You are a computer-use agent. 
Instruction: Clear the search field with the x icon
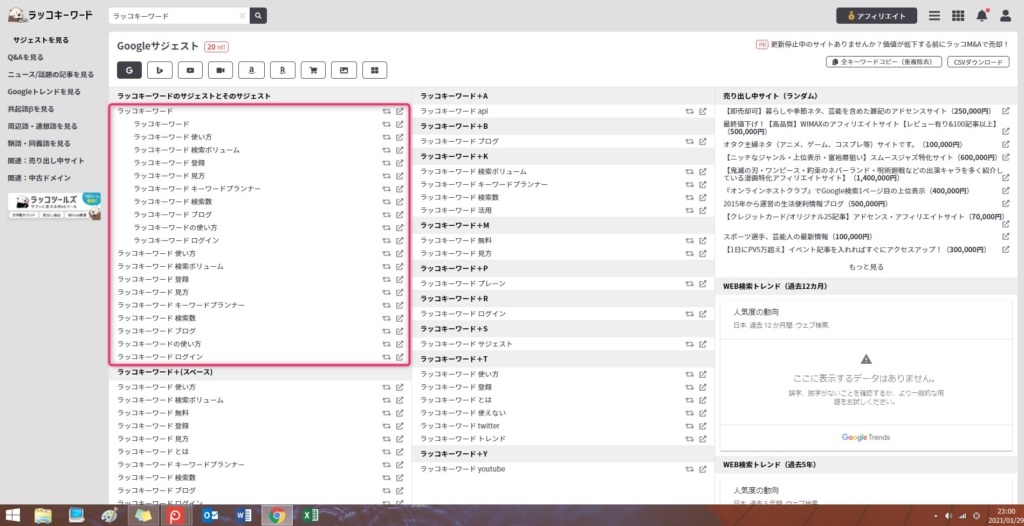tap(242, 16)
